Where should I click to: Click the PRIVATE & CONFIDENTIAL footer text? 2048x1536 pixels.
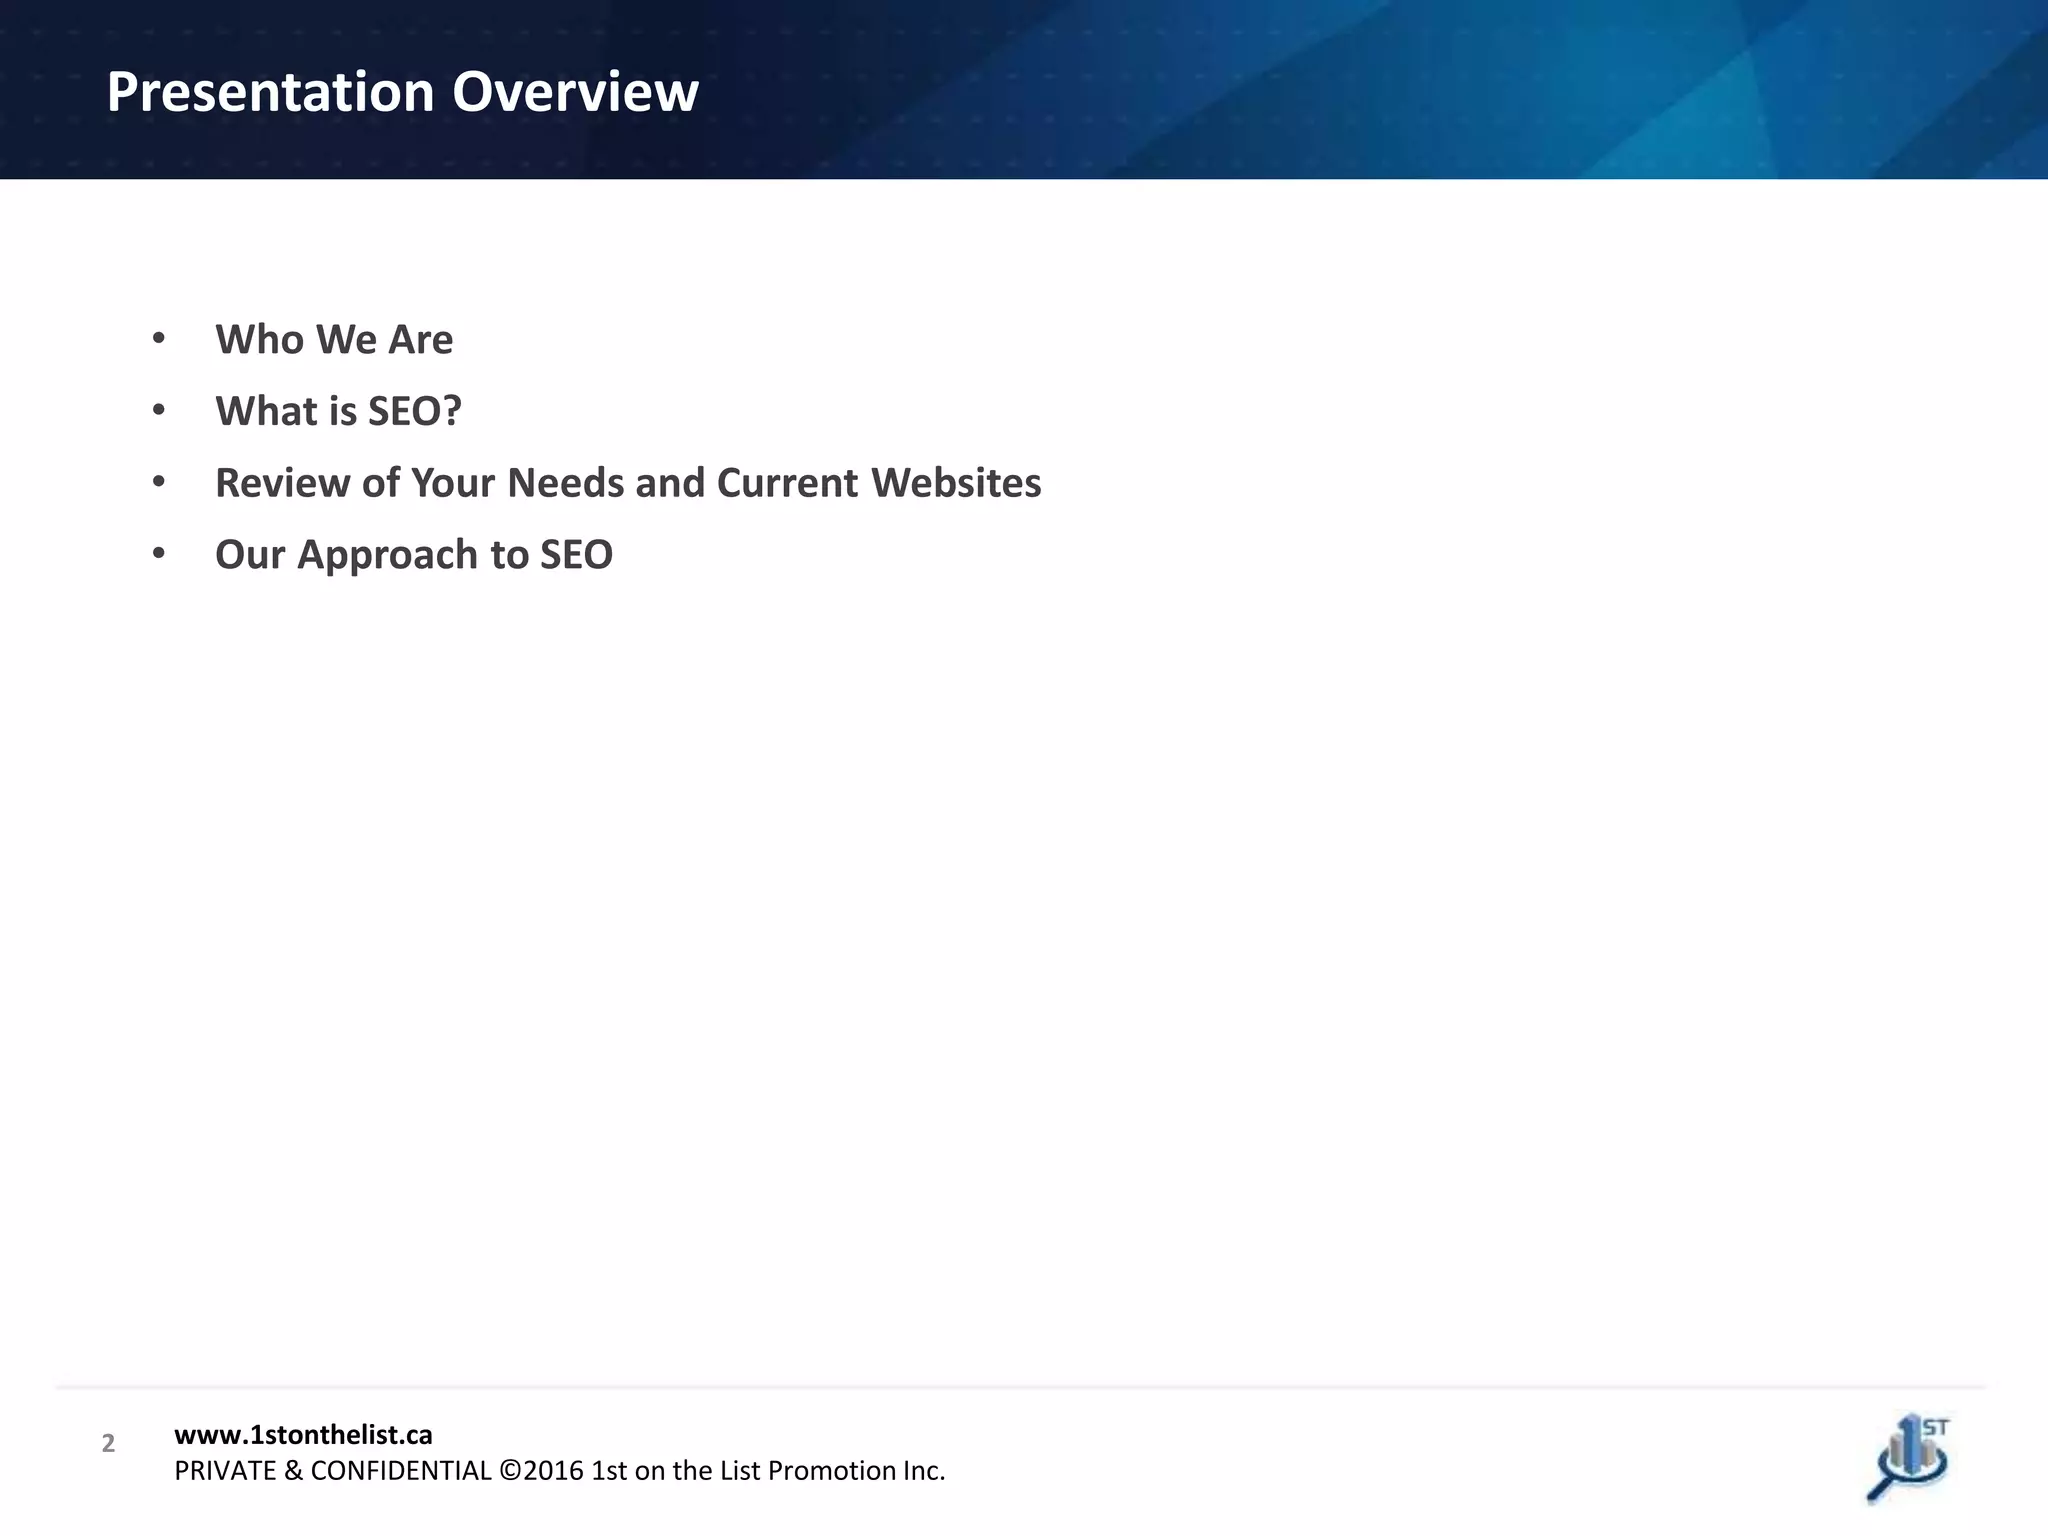[x=333, y=1471]
